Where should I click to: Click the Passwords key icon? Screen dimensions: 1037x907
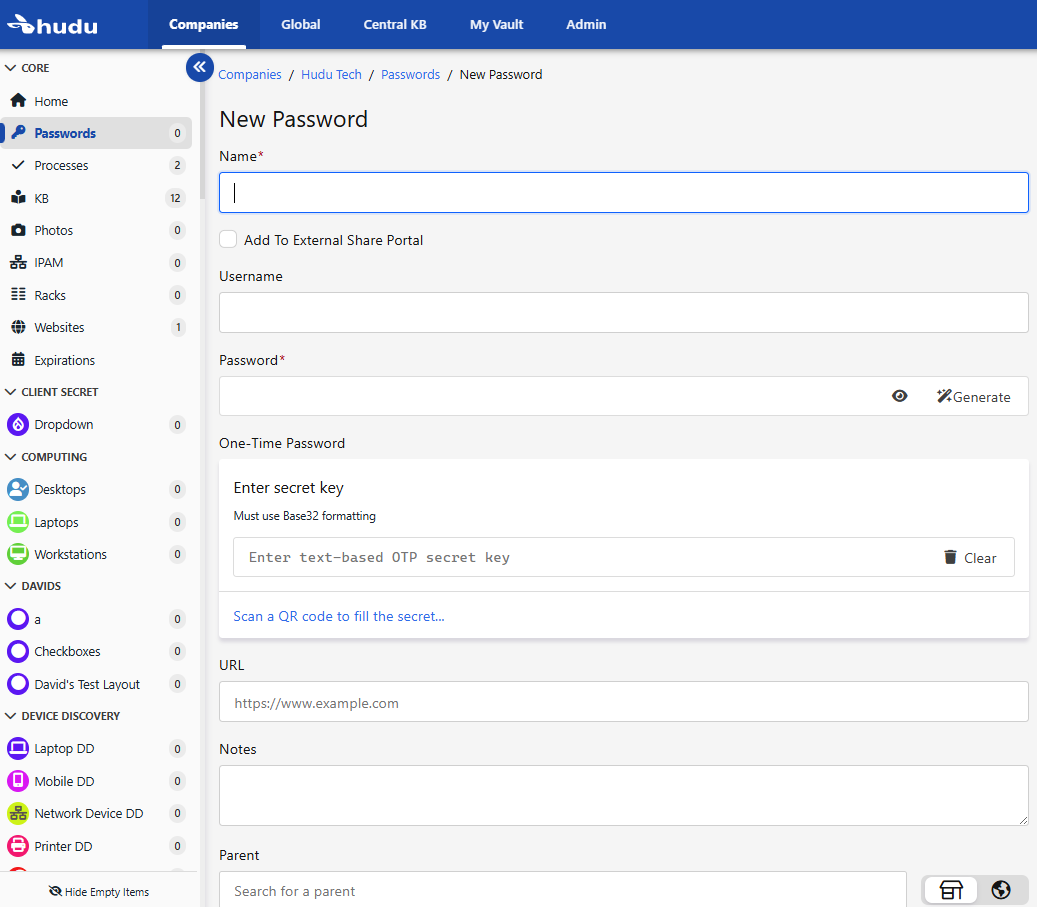click(19, 132)
